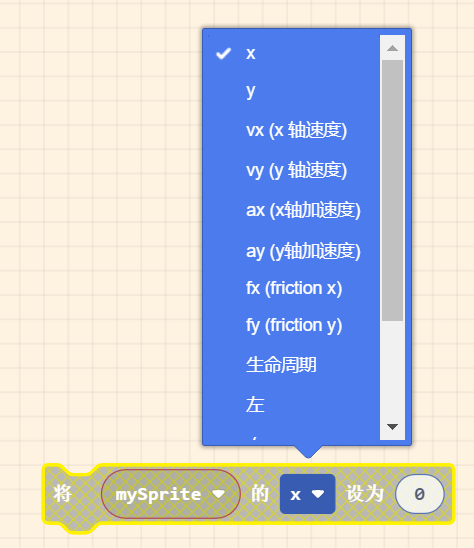This screenshot has height=548, width=474.
Task: Click the dropdown list scrollbar thumb
Action: click(x=392, y=190)
